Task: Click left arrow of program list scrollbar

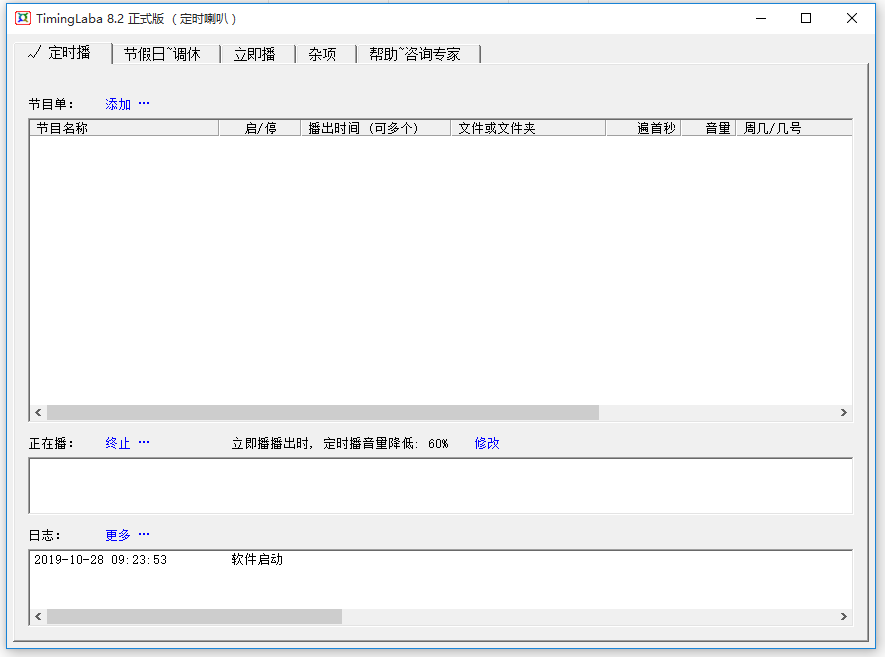Action: pyautogui.click(x=38, y=413)
